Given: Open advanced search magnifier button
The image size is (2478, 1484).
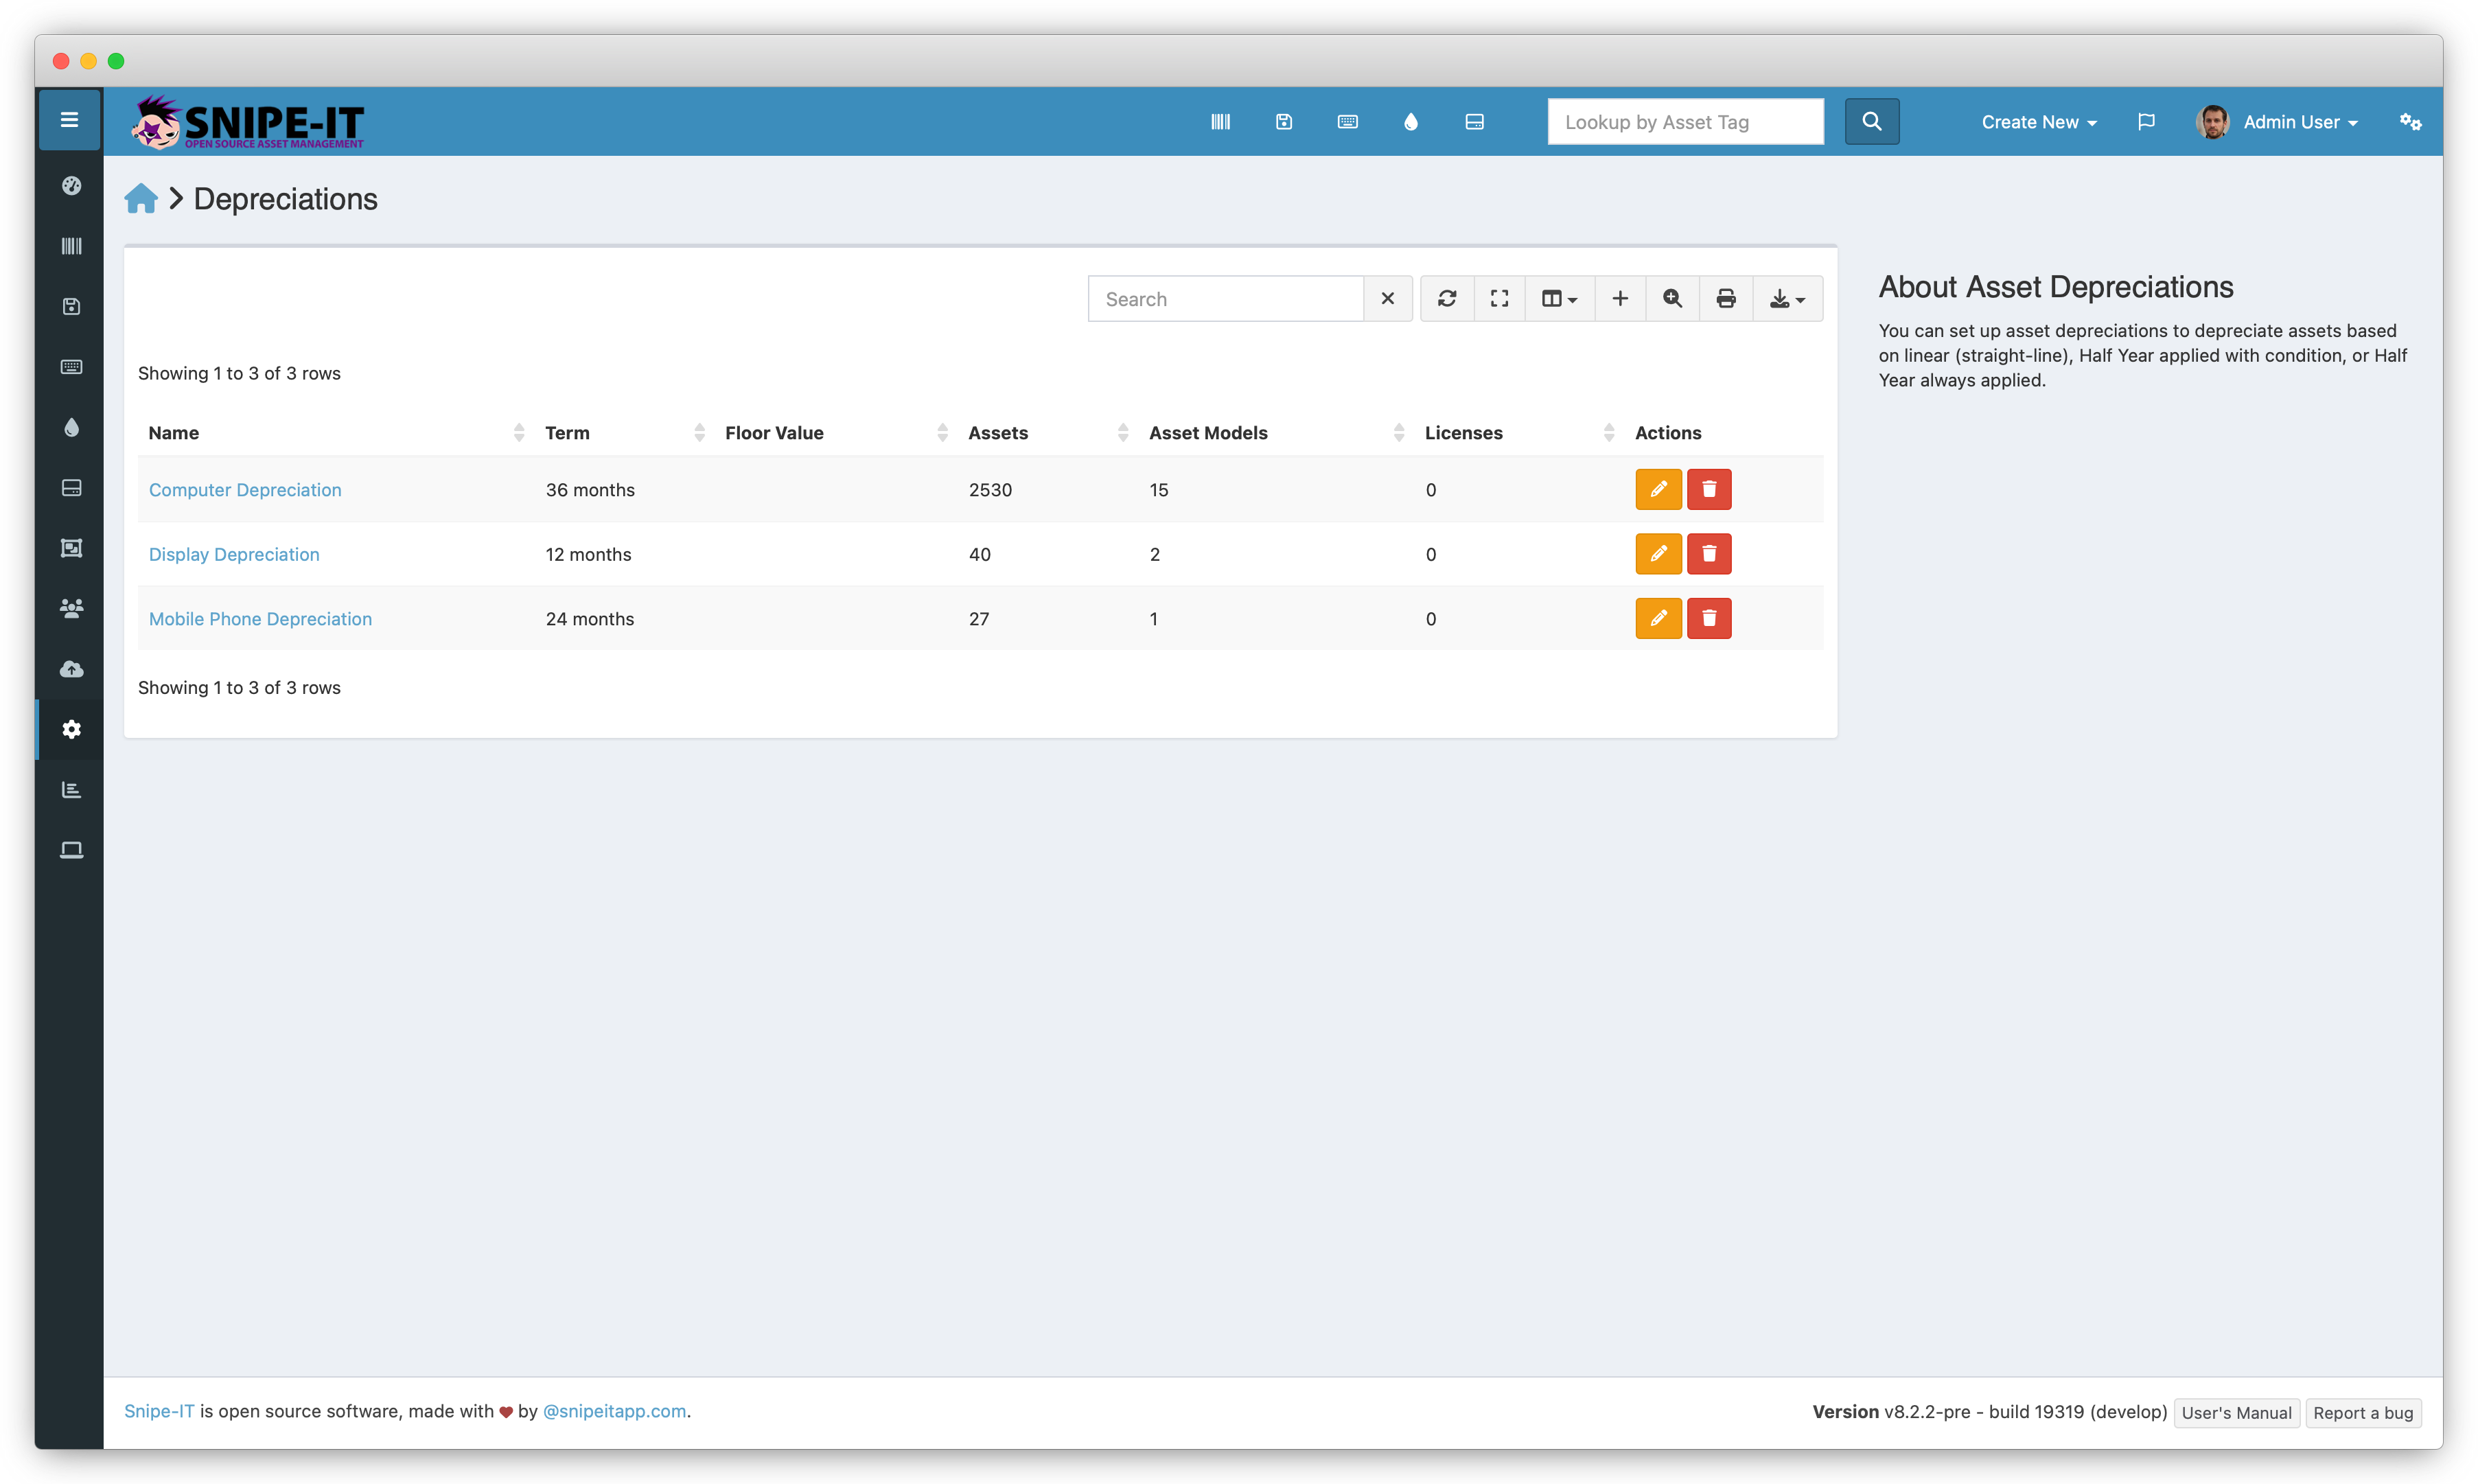Looking at the screenshot, I should point(1672,299).
